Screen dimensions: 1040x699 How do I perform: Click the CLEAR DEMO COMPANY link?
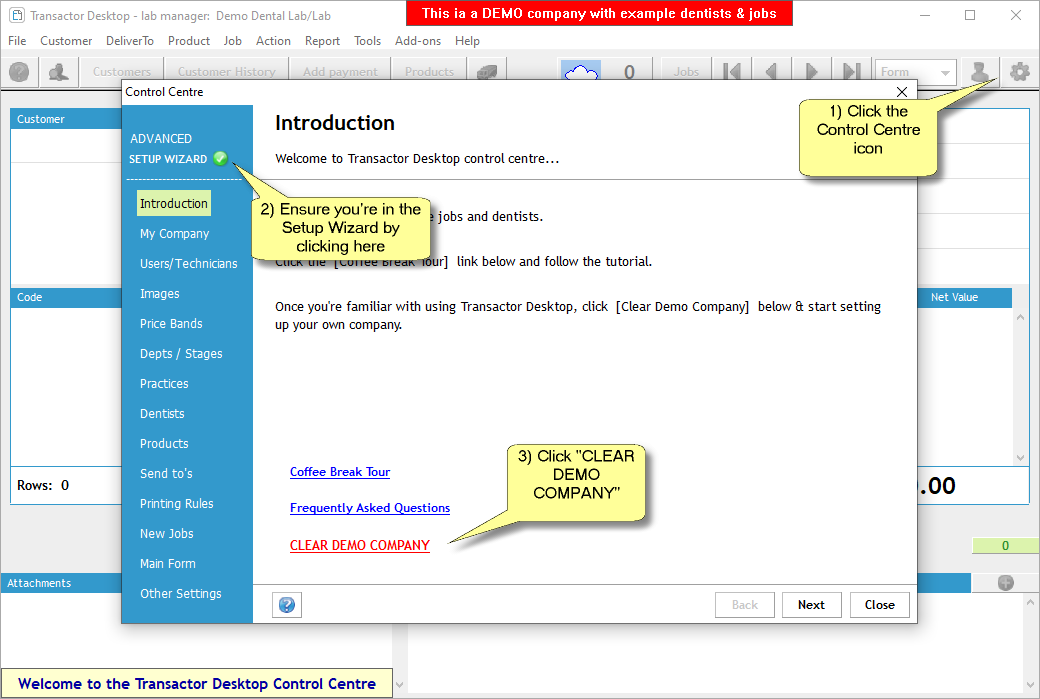[x=359, y=546]
